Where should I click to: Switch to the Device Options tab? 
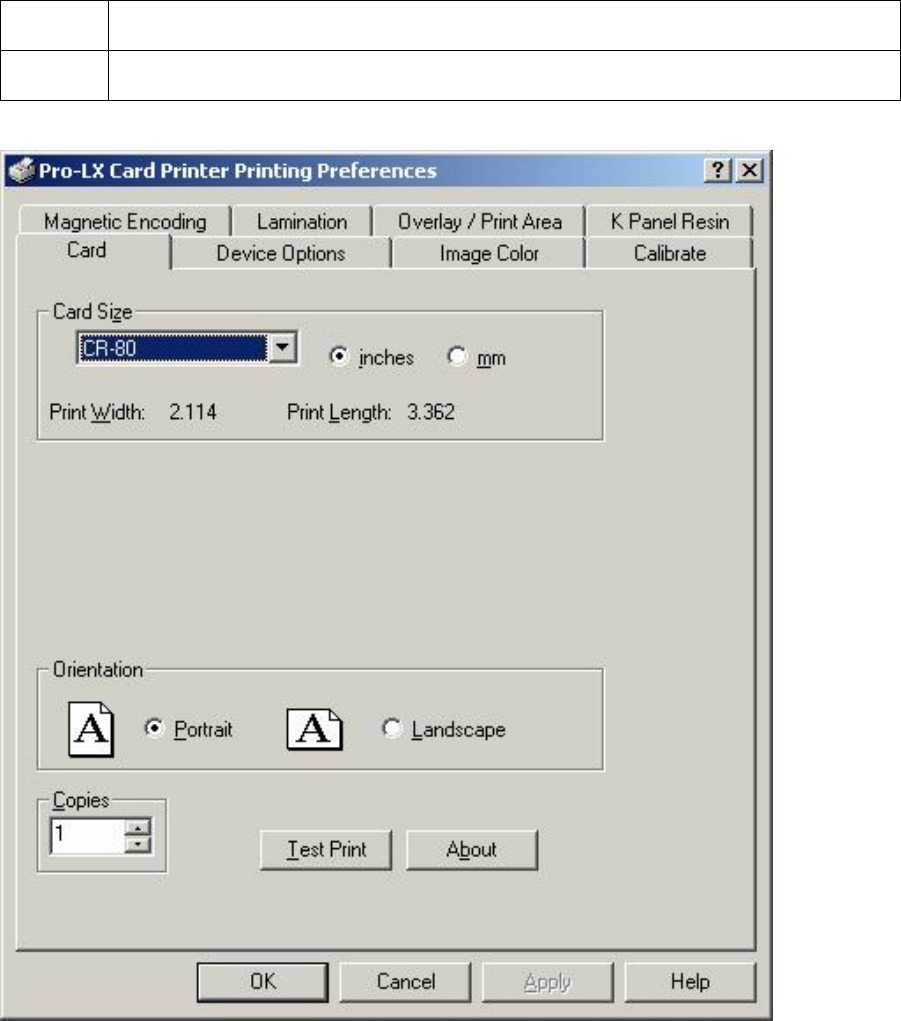(x=281, y=253)
